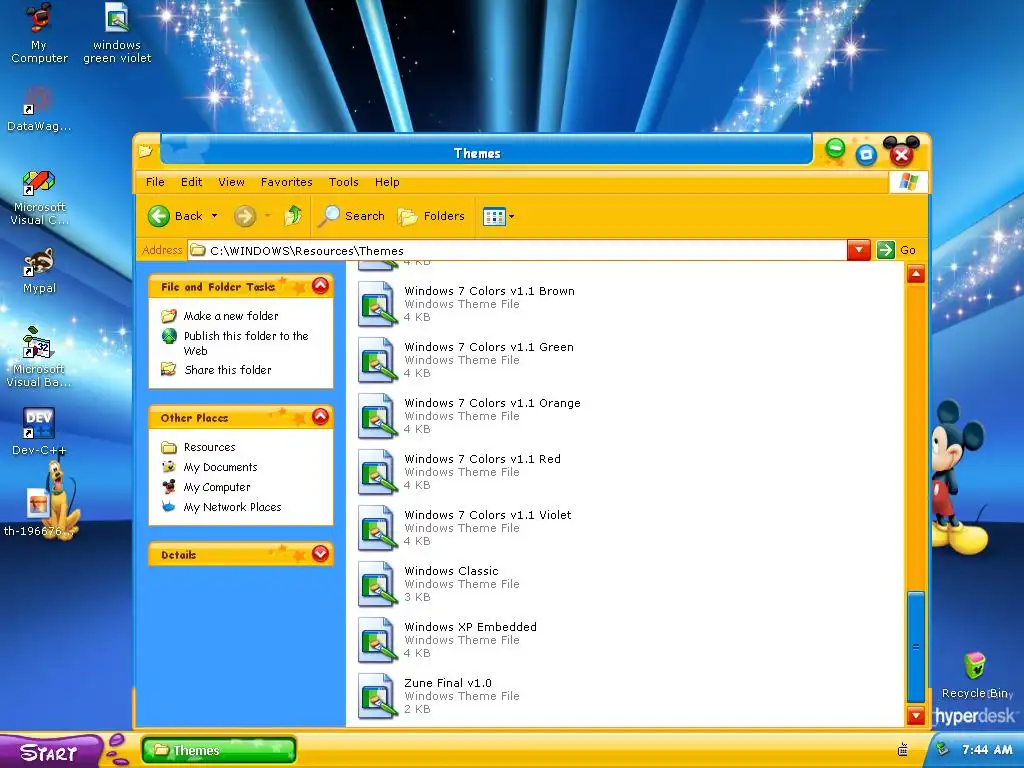Click the green Go arrow button
The image size is (1024, 768).
(x=886, y=250)
